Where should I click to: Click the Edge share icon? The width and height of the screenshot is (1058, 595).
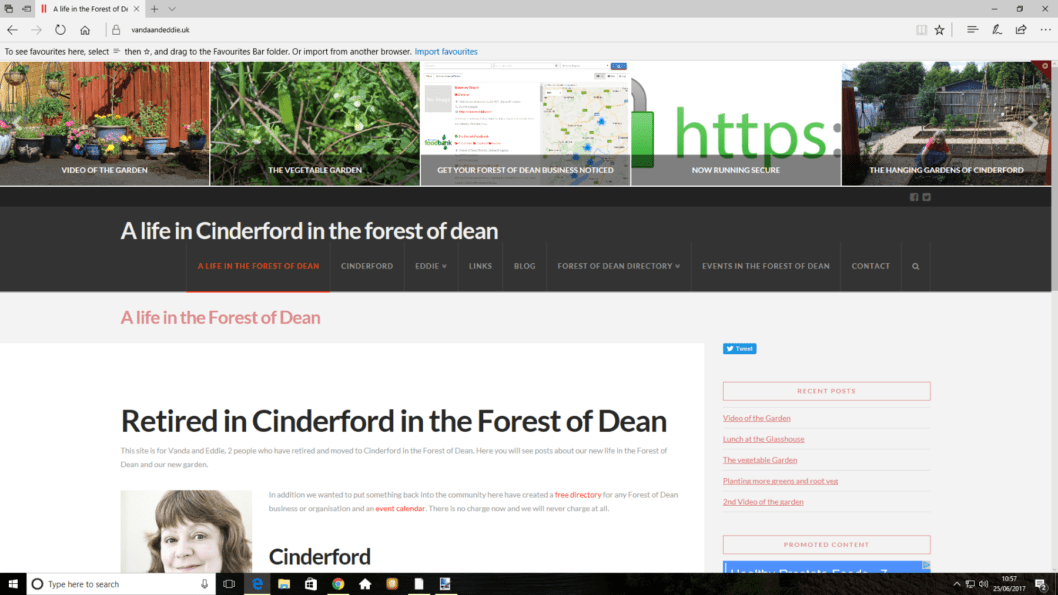coord(1021,30)
